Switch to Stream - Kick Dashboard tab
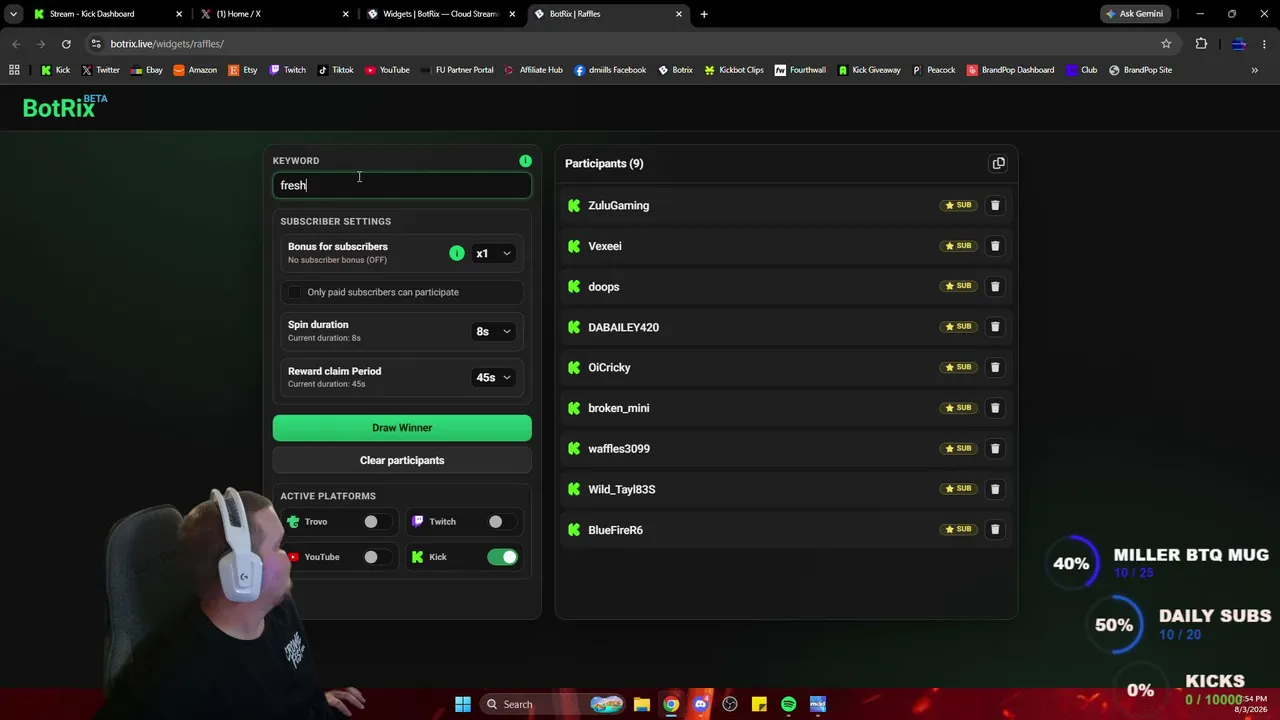 107,14
